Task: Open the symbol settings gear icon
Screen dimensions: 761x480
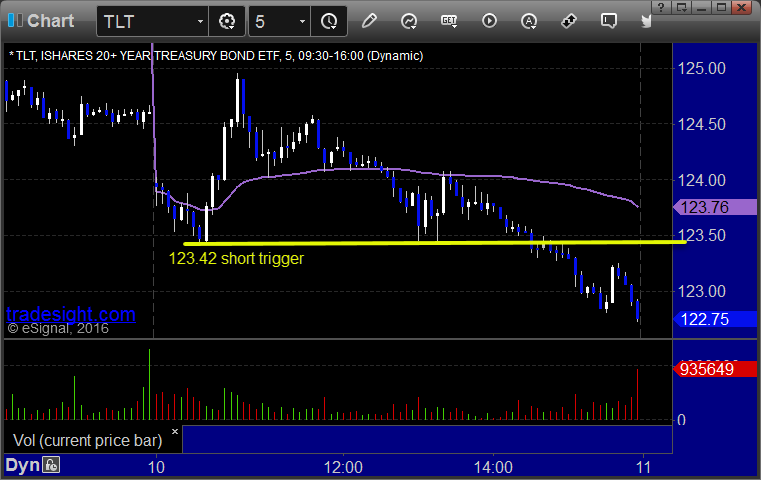Action: (x=227, y=21)
